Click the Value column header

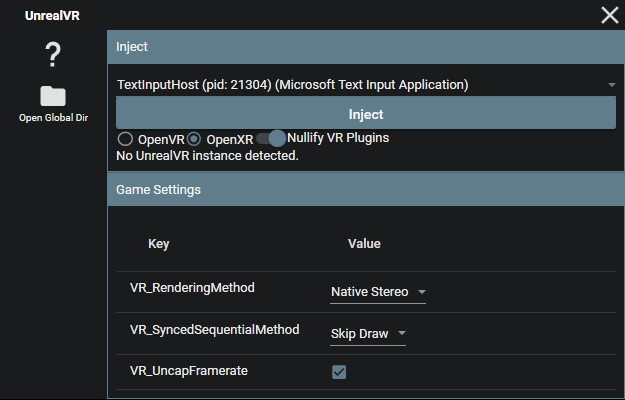(363, 244)
